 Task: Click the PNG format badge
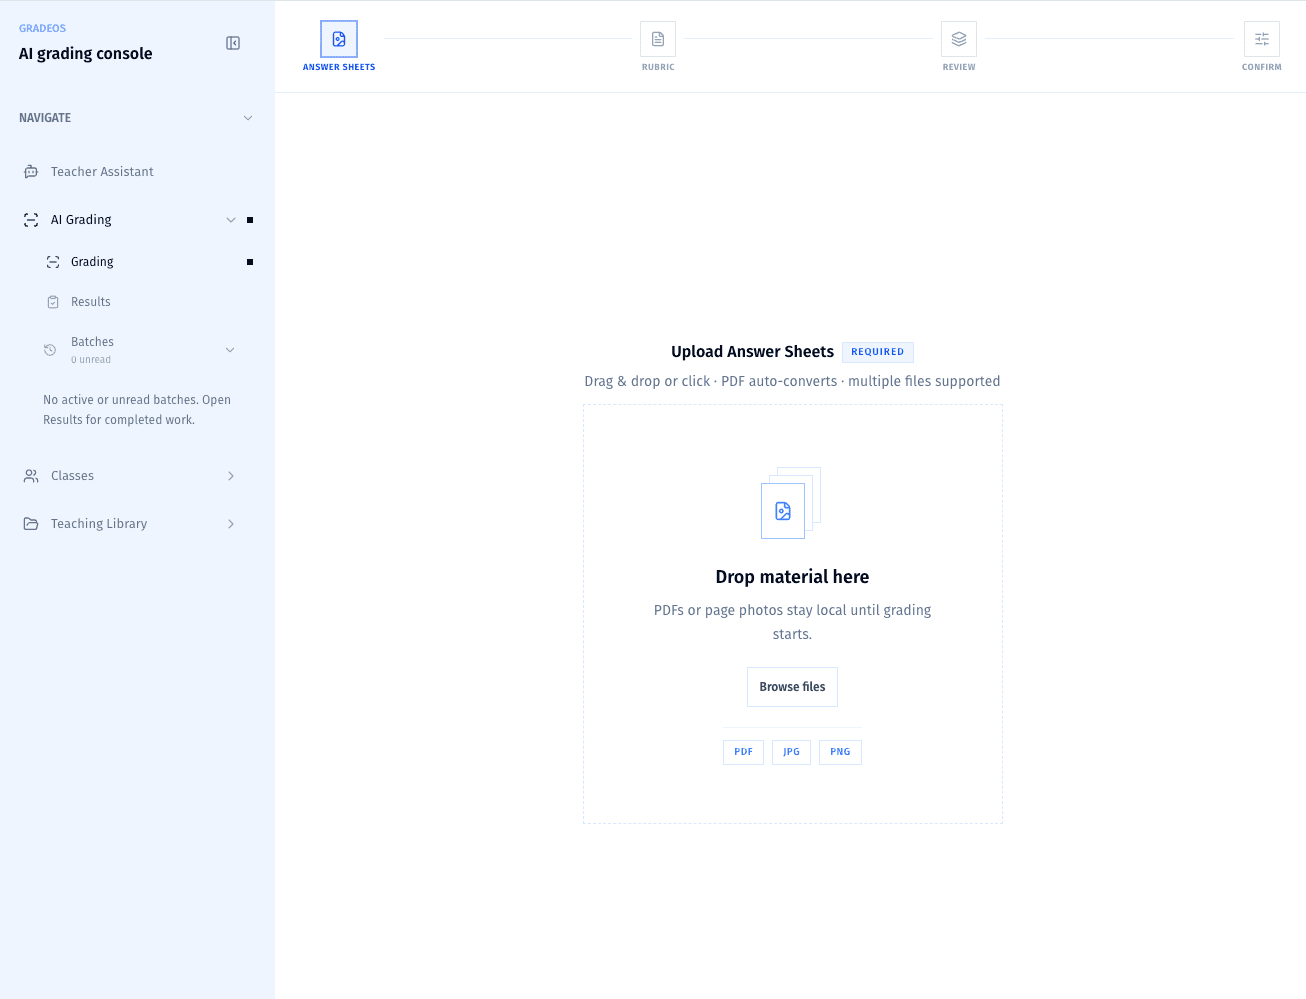[840, 752]
